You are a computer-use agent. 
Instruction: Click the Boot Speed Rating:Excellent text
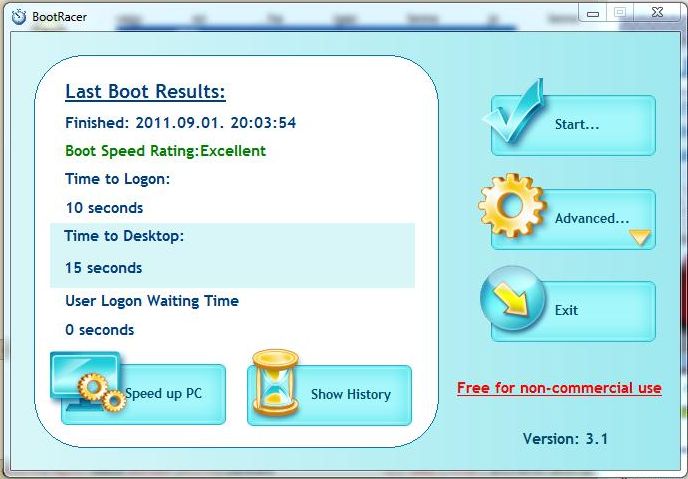point(165,151)
